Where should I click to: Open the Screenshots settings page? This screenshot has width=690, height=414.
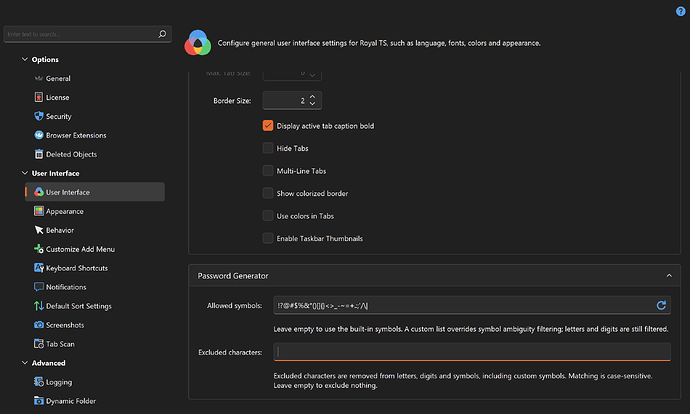pyautogui.click(x=65, y=325)
